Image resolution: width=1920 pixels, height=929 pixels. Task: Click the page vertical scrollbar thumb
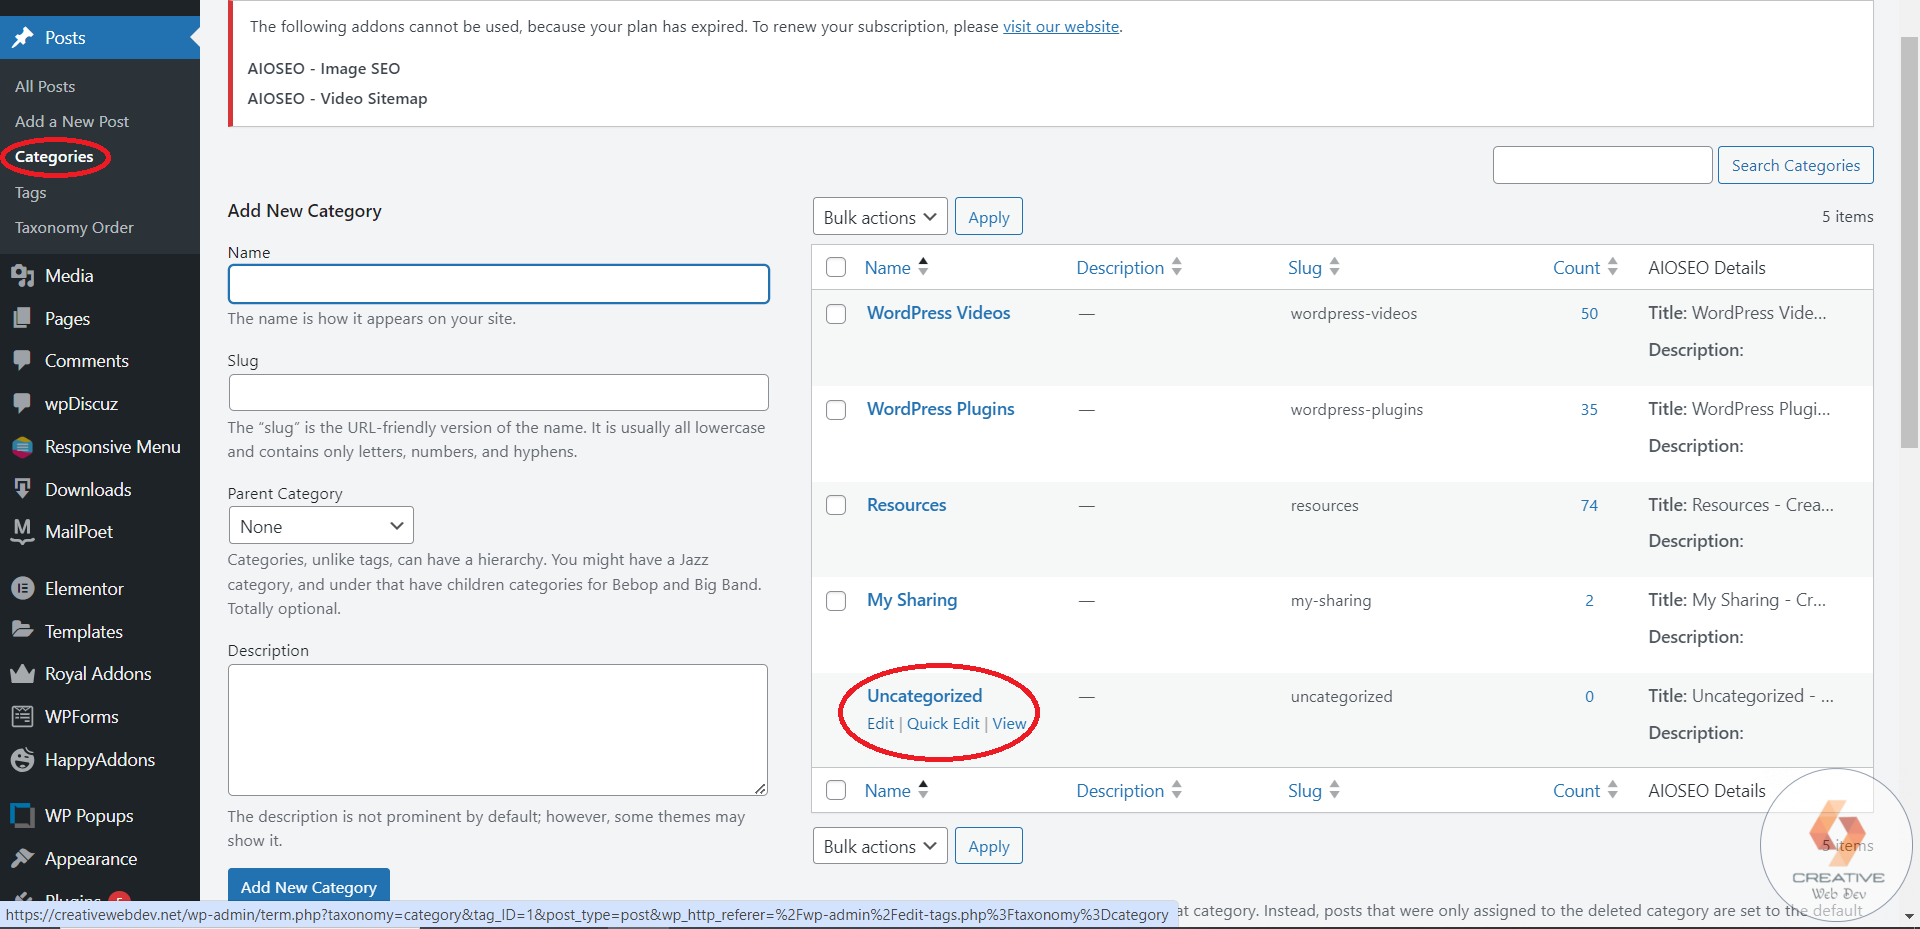pos(1909,243)
